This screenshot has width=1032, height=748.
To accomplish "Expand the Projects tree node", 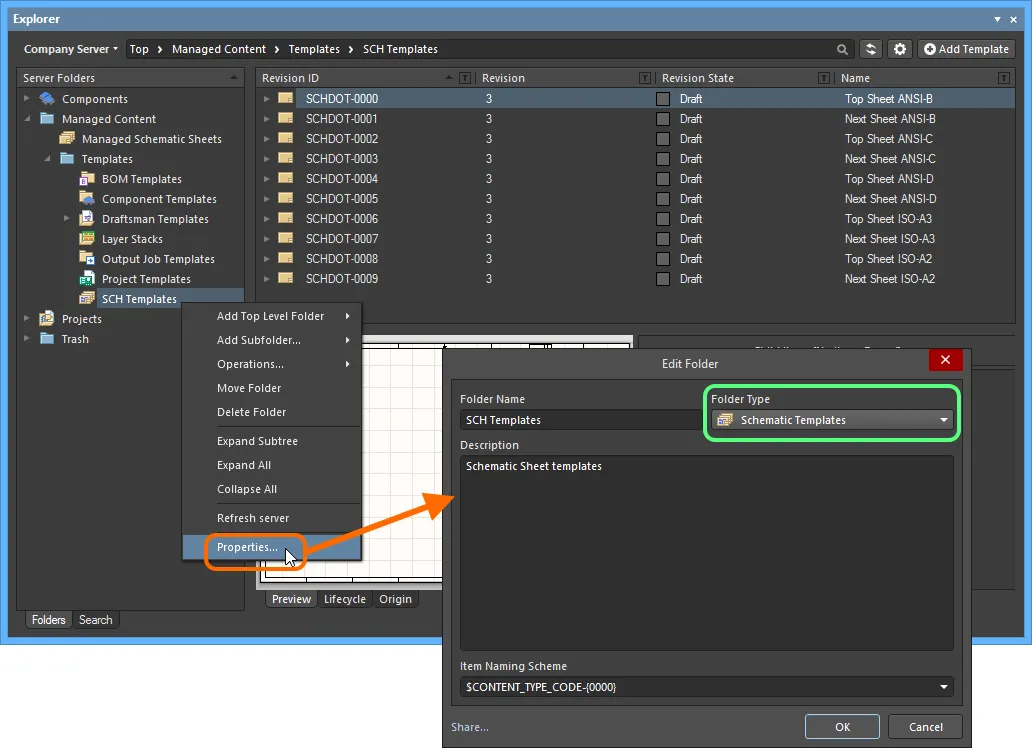I will (26, 318).
